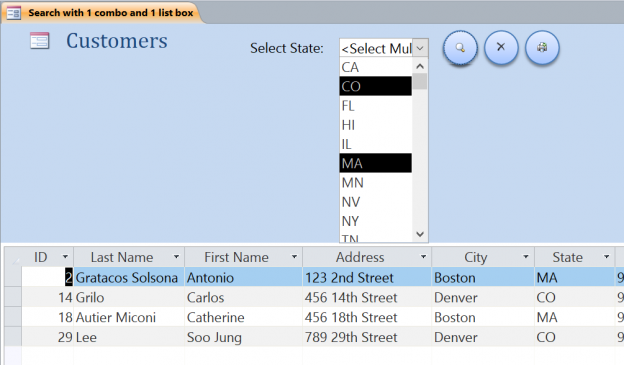Open the Last Name column filter dropdown
The image size is (624, 365).
[x=176, y=257]
